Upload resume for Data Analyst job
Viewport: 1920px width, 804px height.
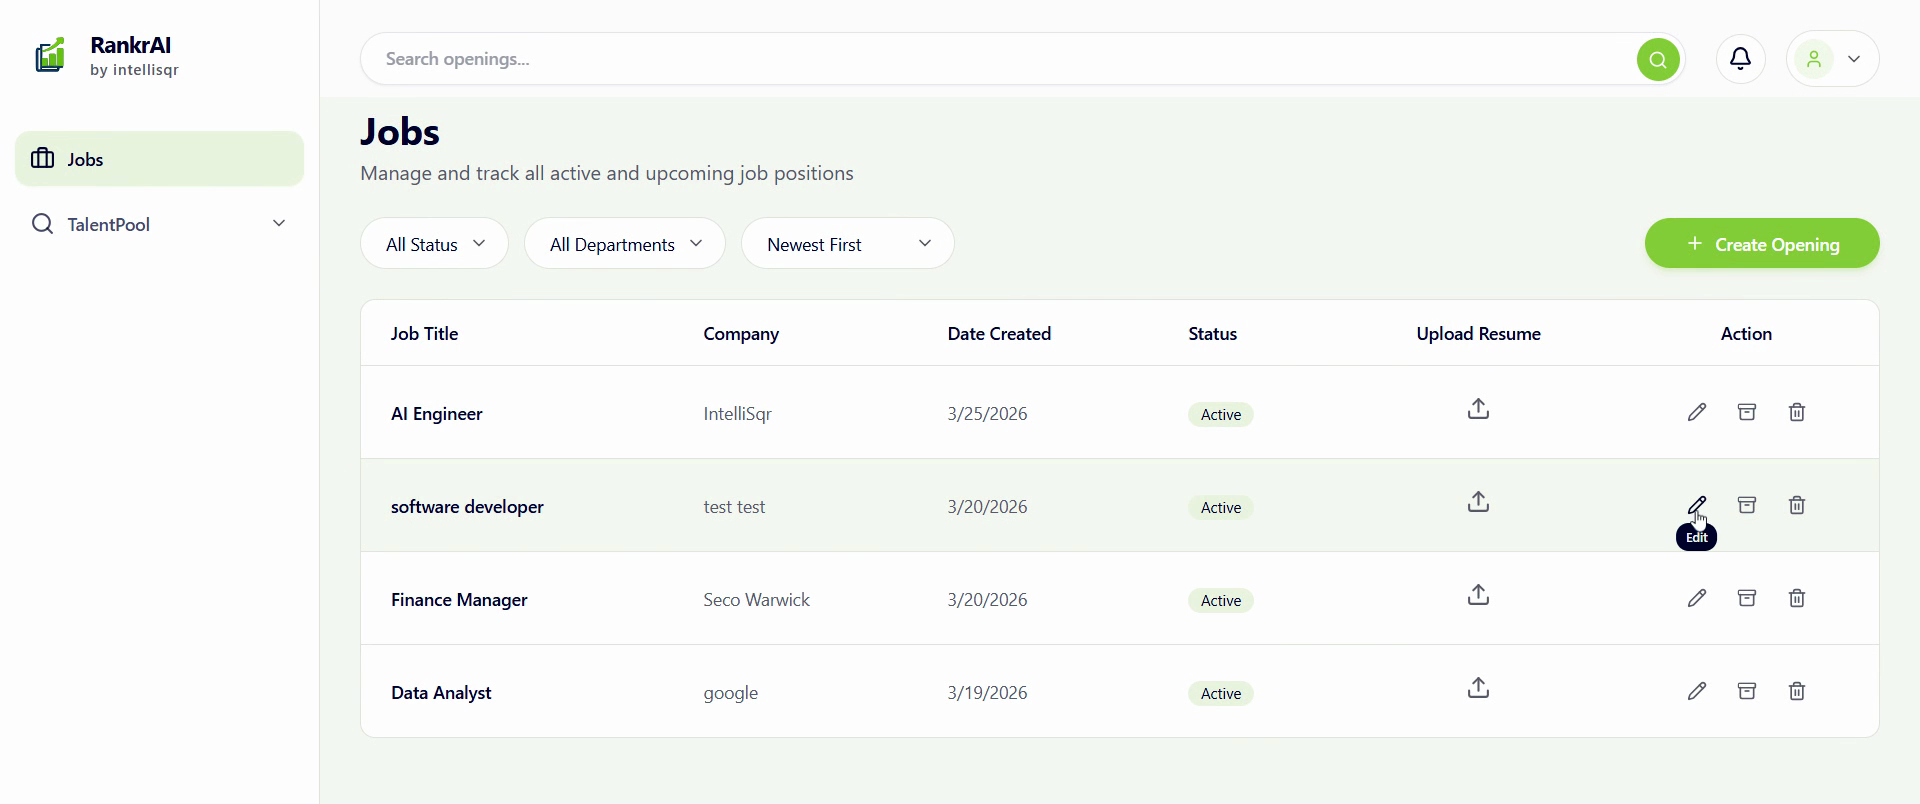coord(1478,688)
